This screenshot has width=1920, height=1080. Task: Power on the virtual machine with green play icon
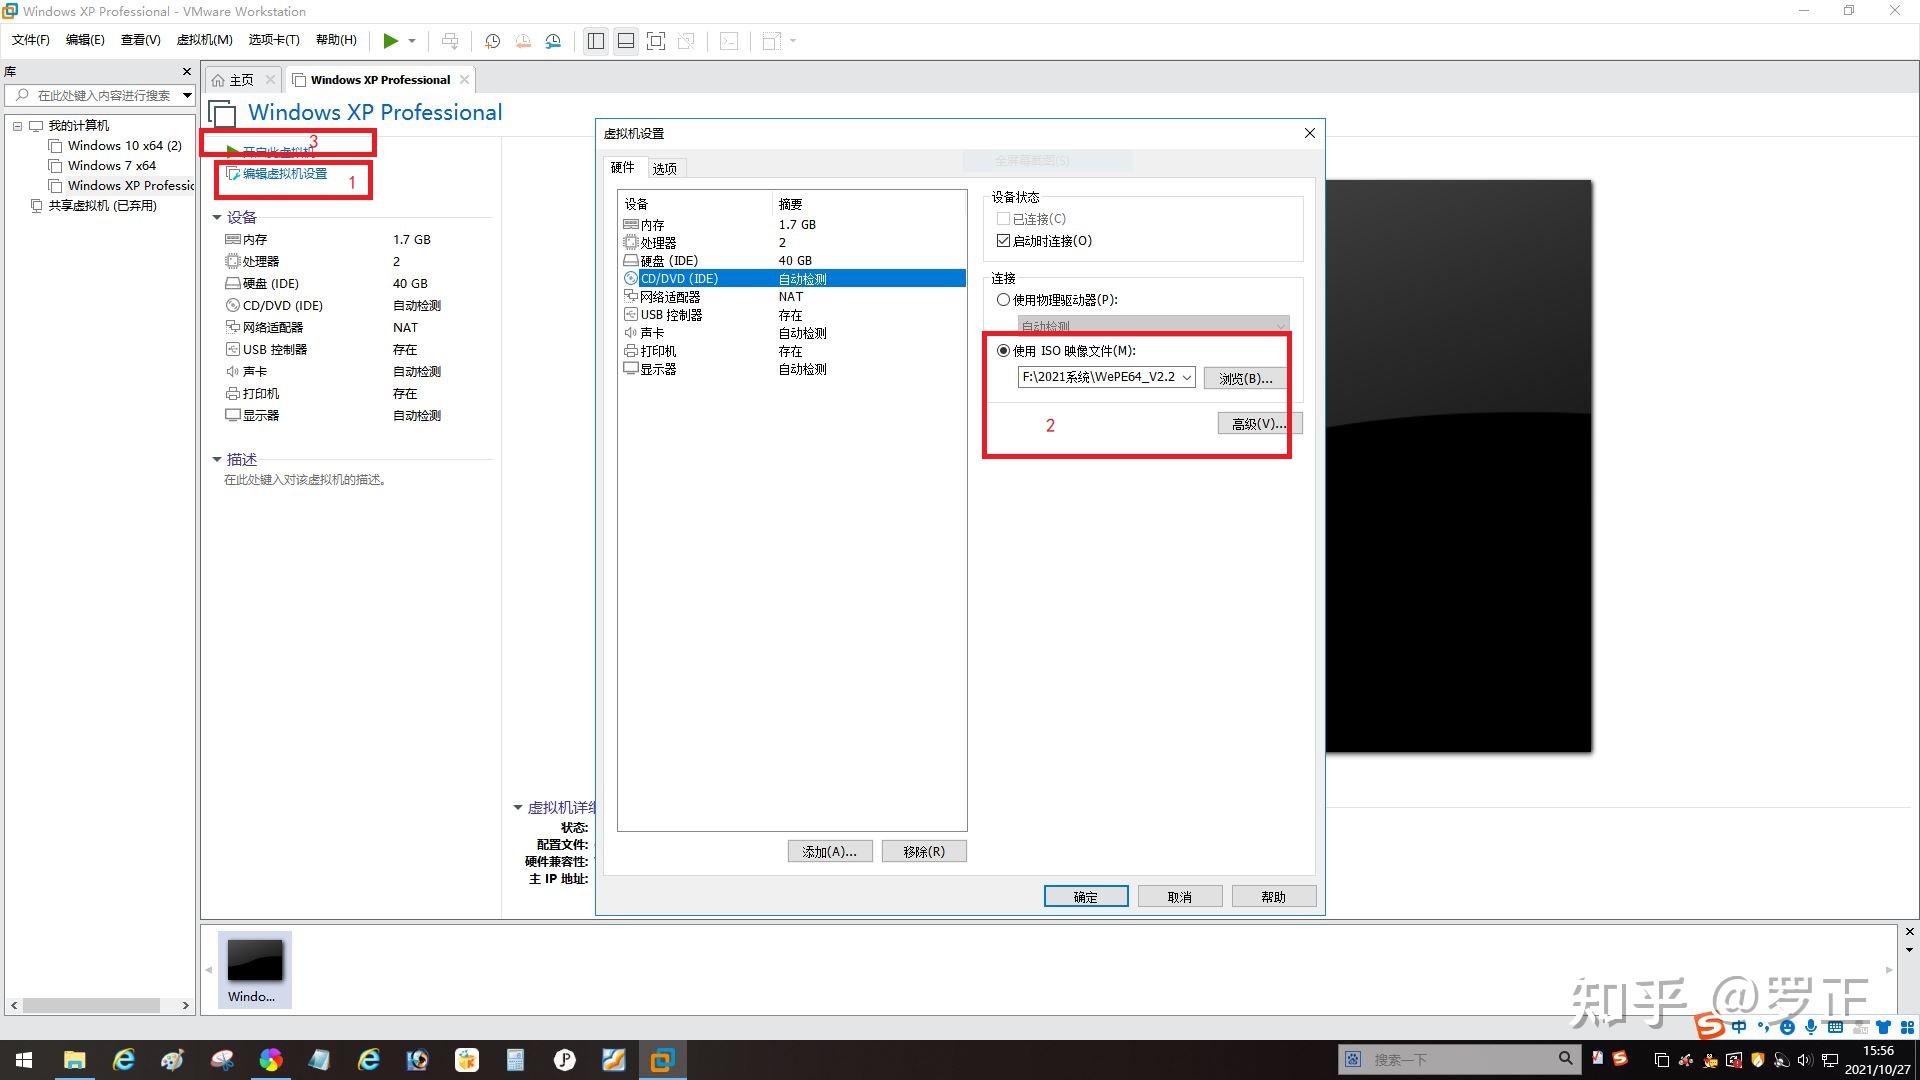391,41
